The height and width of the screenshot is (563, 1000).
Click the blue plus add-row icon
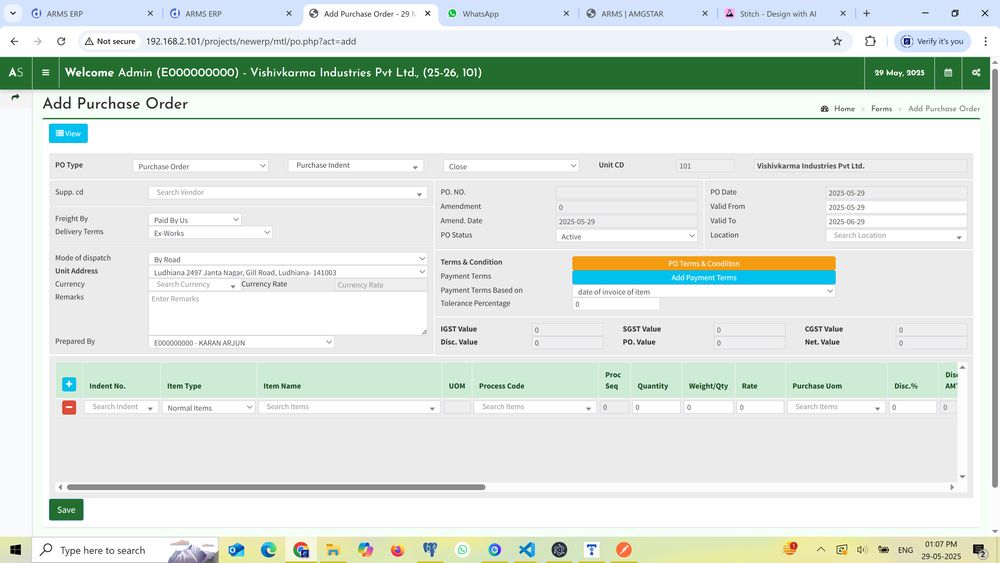[69, 385]
